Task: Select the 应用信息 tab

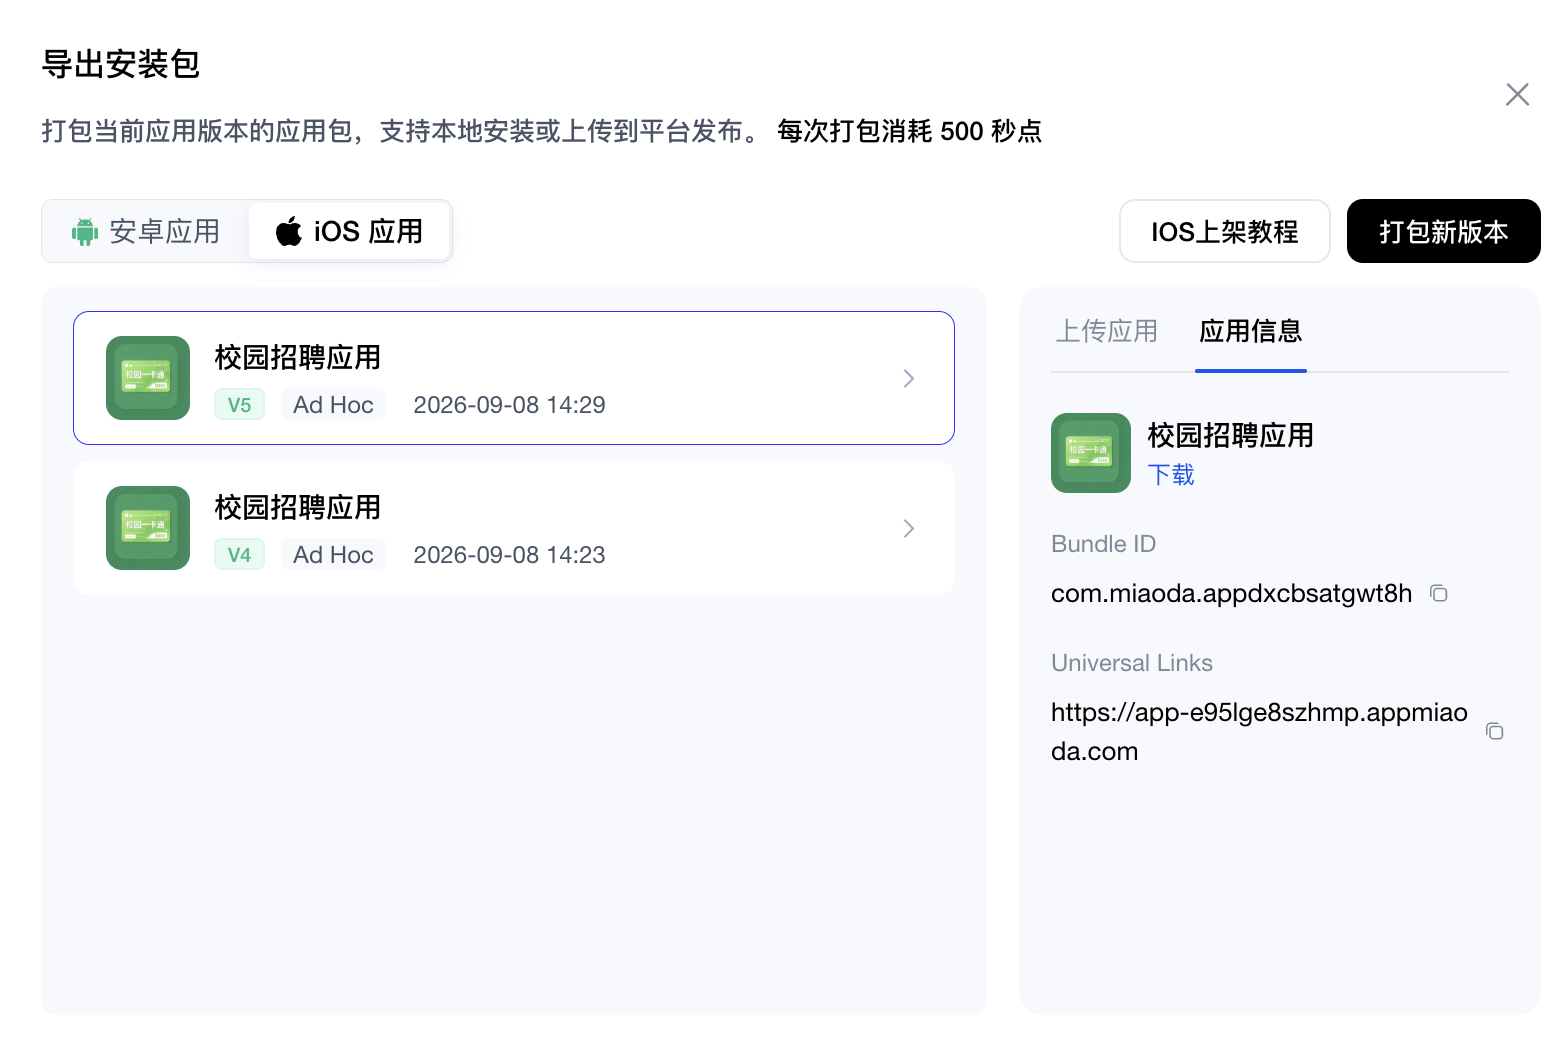Action: coord(1250,331)
